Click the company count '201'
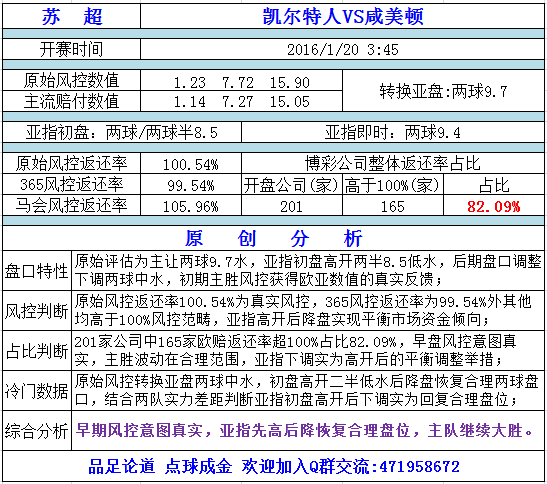This screenshot has height=484, width=547. click(x=291, y=206)
